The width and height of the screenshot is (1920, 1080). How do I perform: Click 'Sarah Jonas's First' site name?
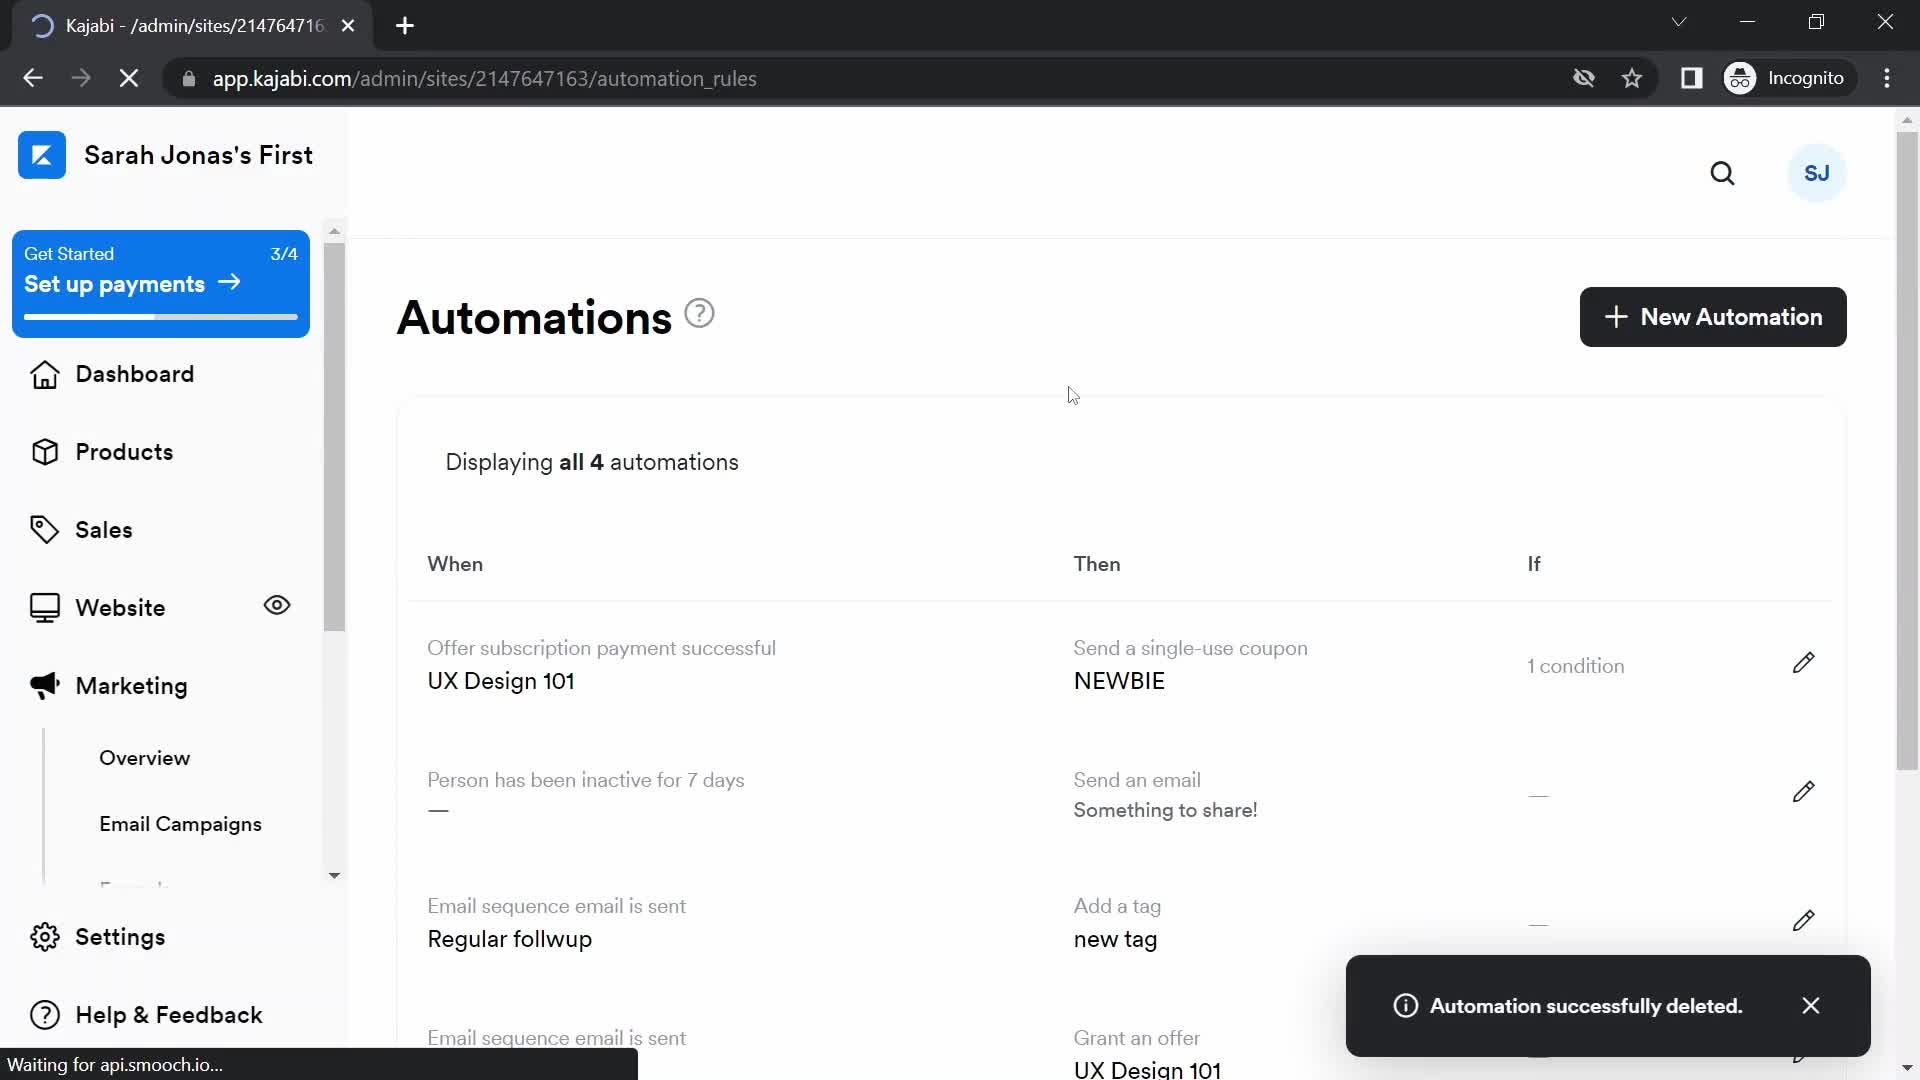pos(198,155)
